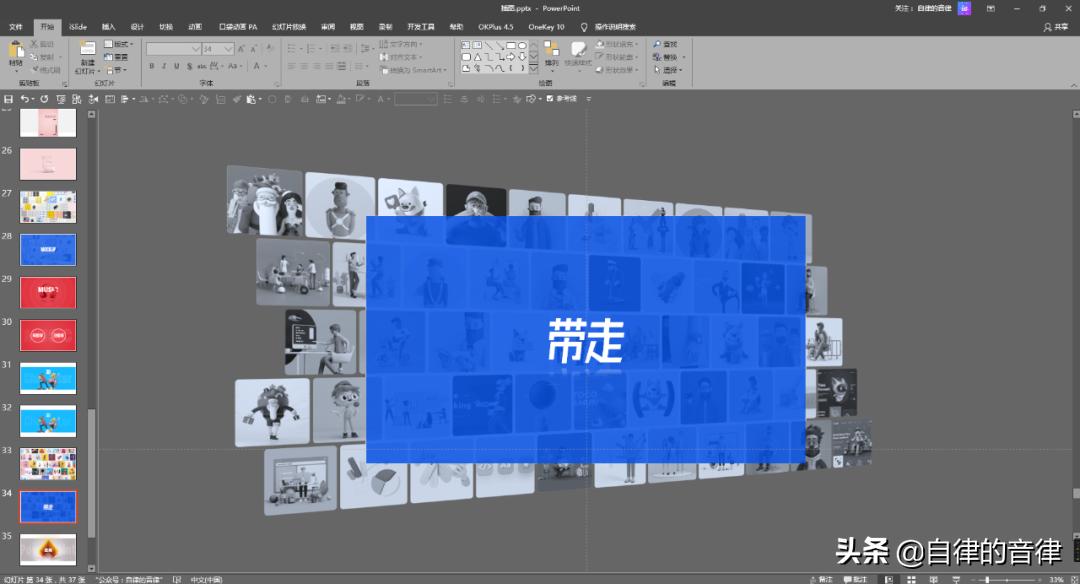Click the Comments button in status bar
The width and height of the screenshot is (1080, 584).
tap(855, 579)
